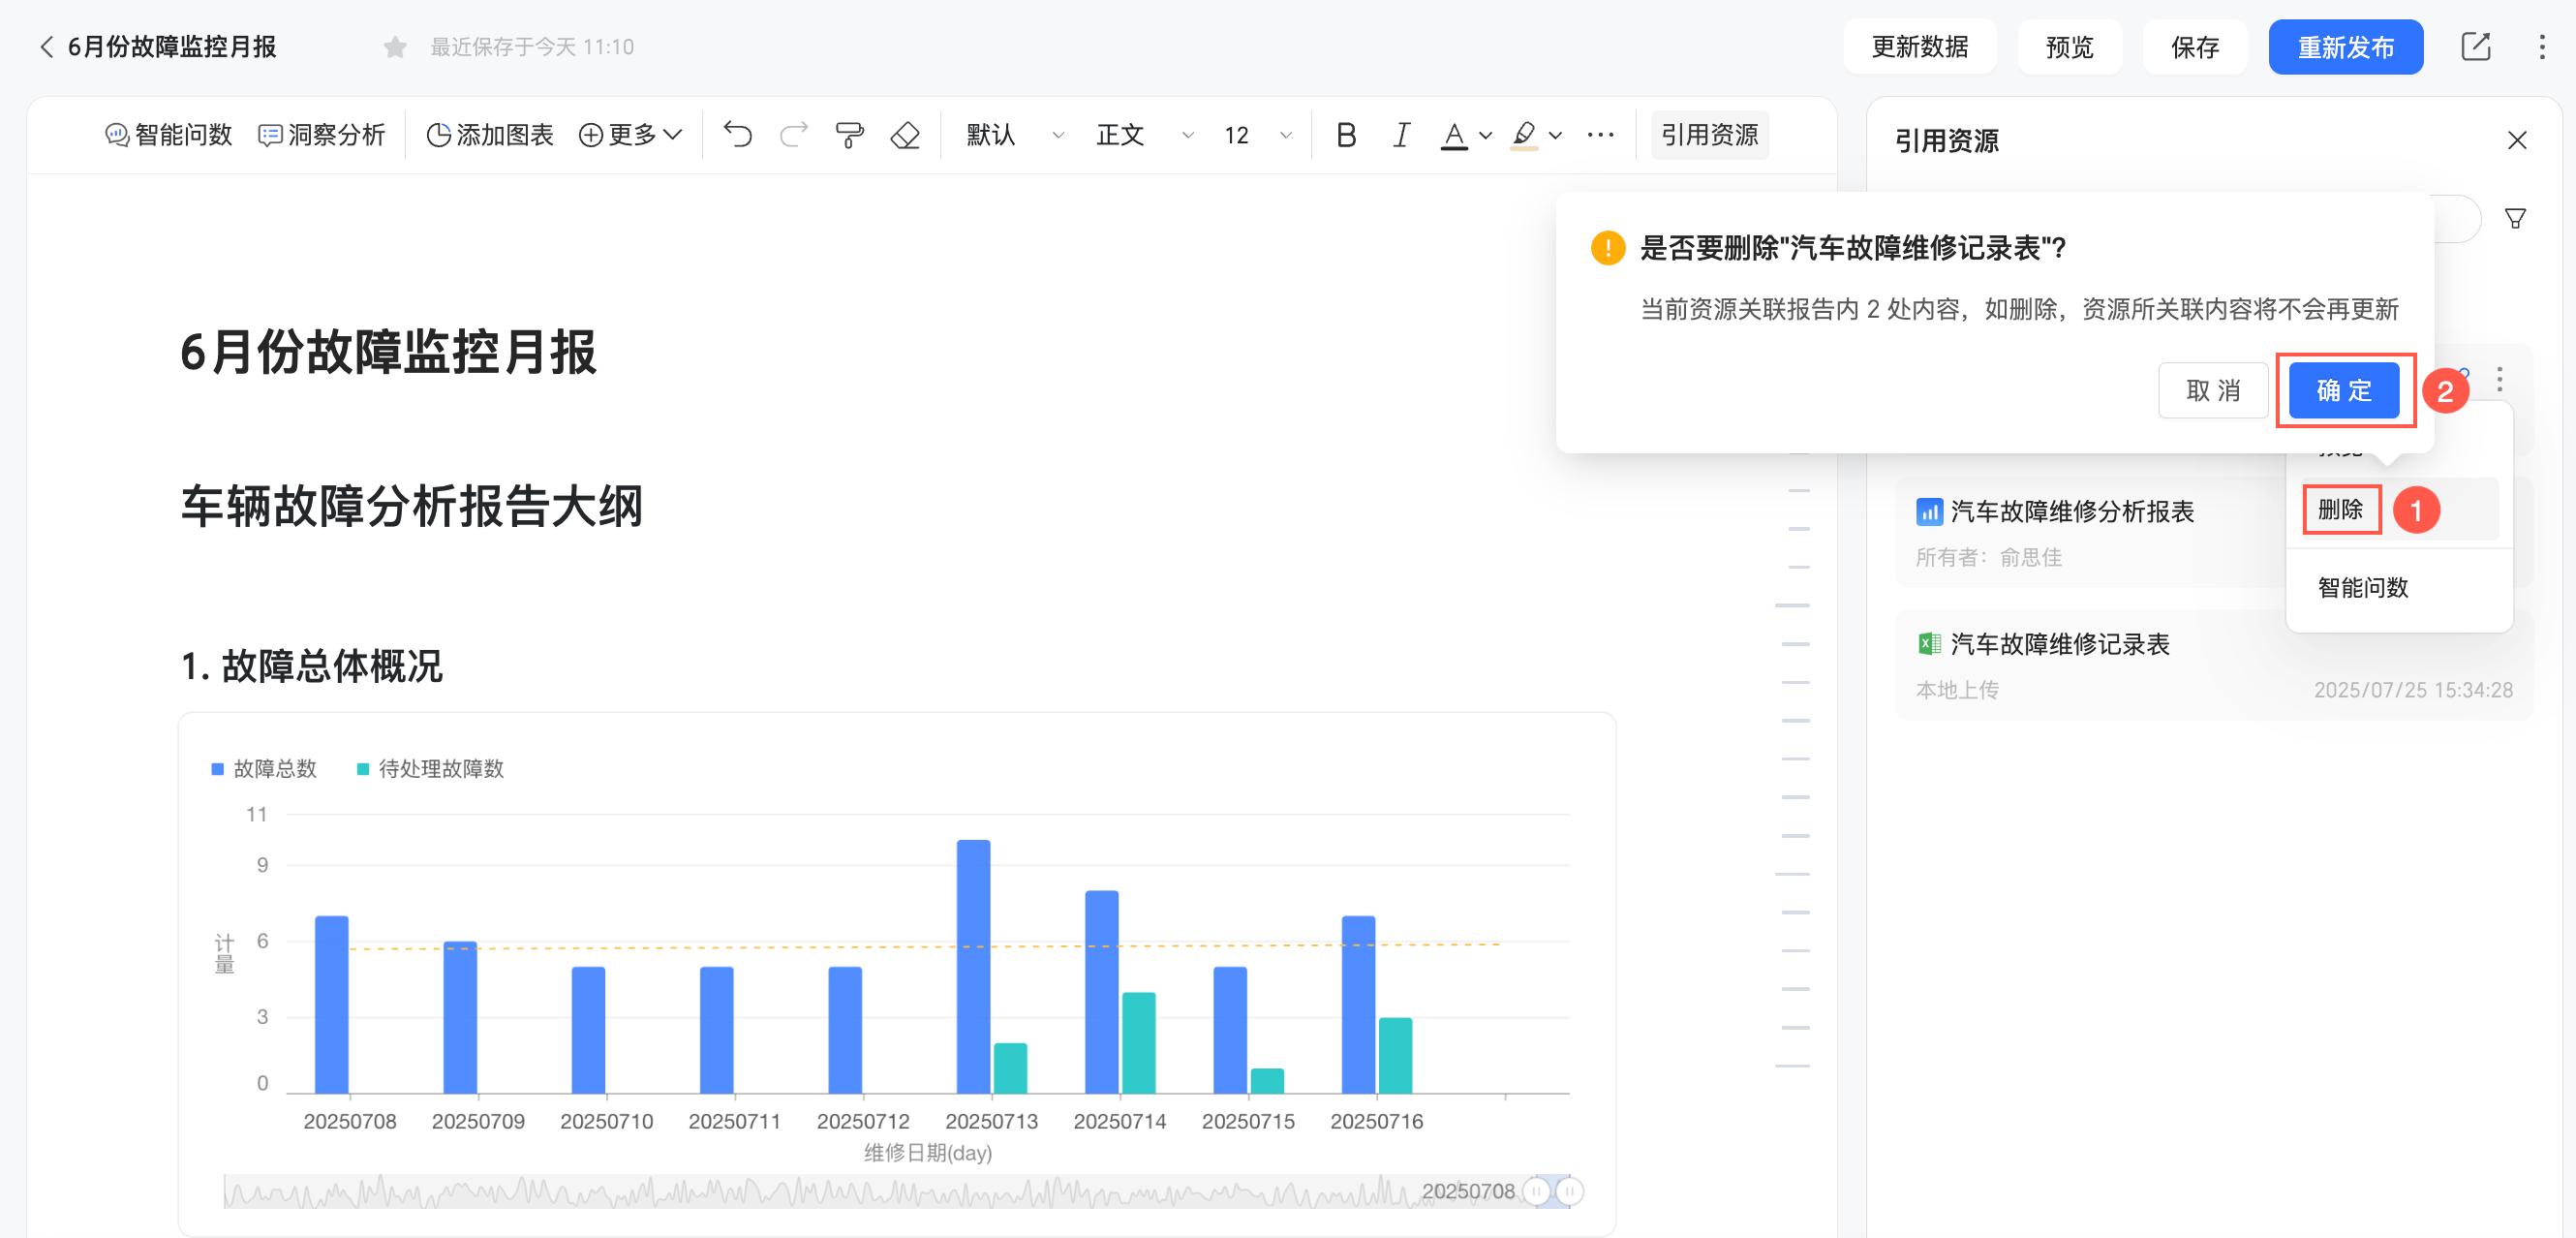Show more toolbar options ellipsis

pyautogui.click(x=1600, y=135)
